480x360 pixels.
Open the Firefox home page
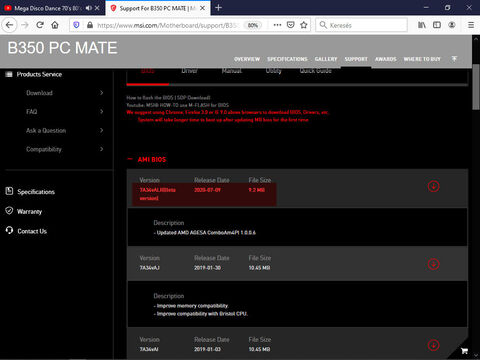point(55,25)
